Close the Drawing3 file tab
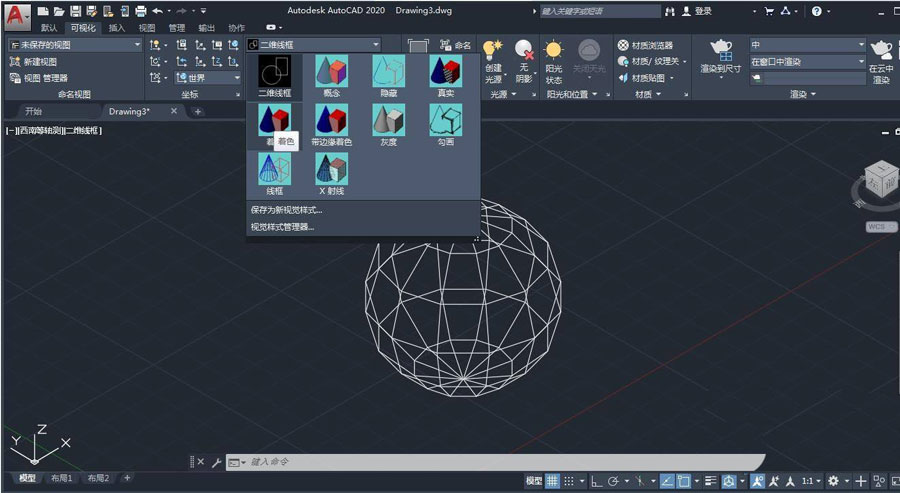This screenshot has height=493, width=900. 174,111
